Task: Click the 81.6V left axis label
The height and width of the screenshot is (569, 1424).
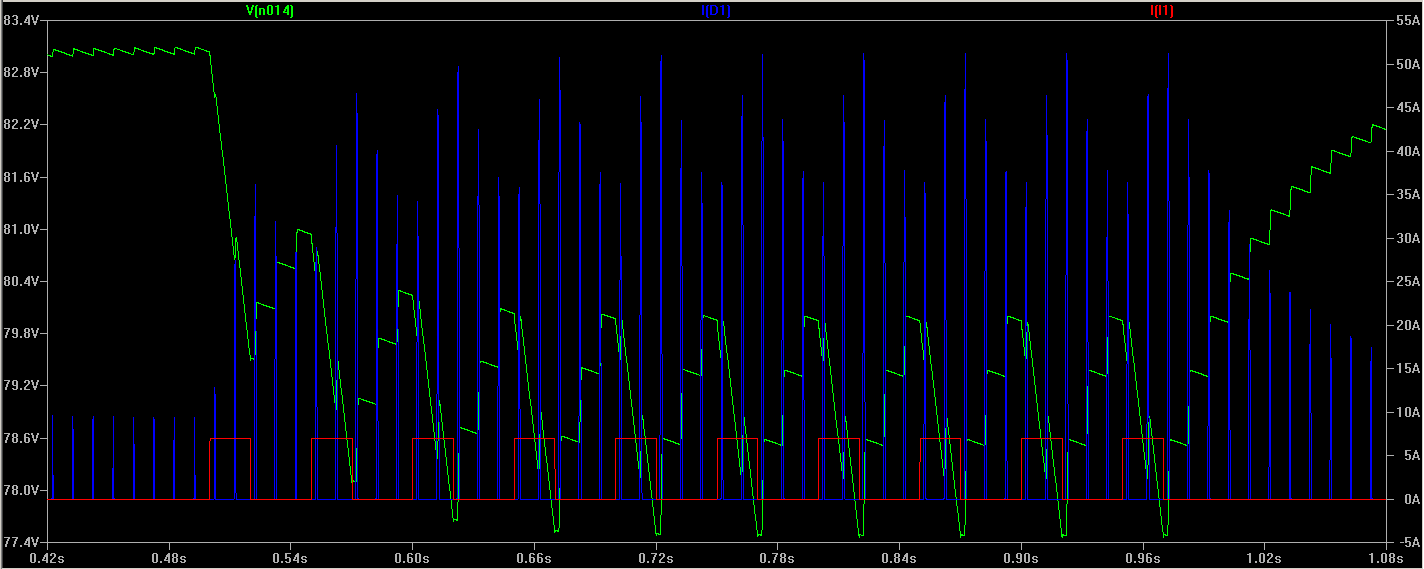Action: (x=21, y=177)
